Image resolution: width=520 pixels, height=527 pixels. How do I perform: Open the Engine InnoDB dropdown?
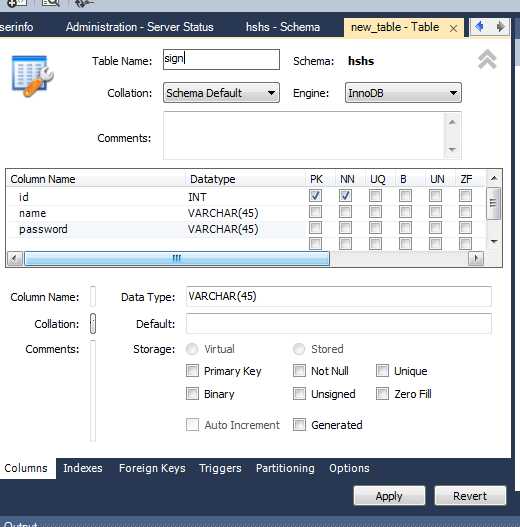point(403,93)
